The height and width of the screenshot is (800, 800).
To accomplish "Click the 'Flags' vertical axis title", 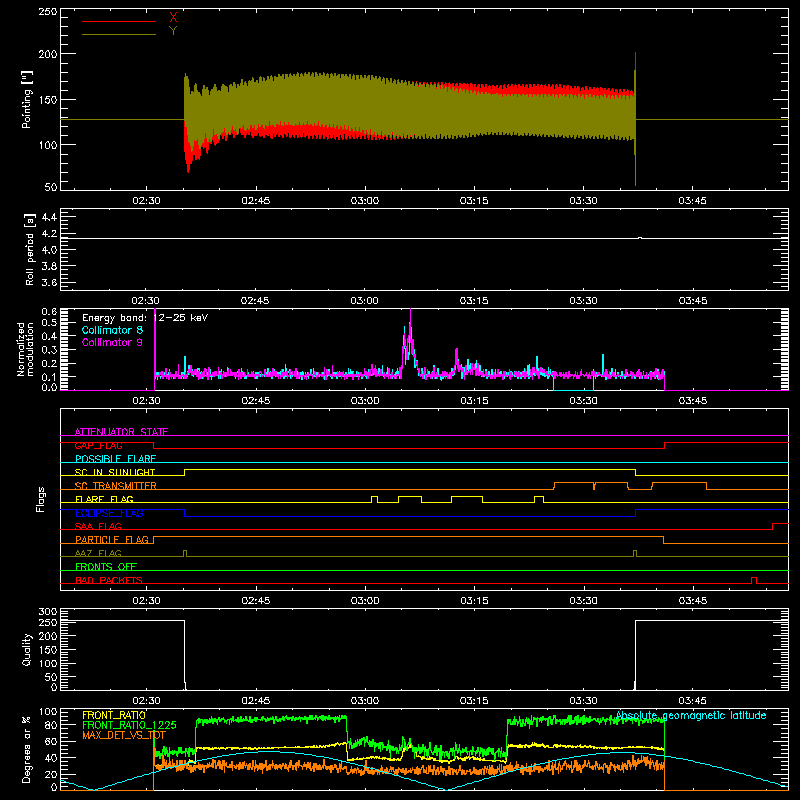I will tap(41, 499).
